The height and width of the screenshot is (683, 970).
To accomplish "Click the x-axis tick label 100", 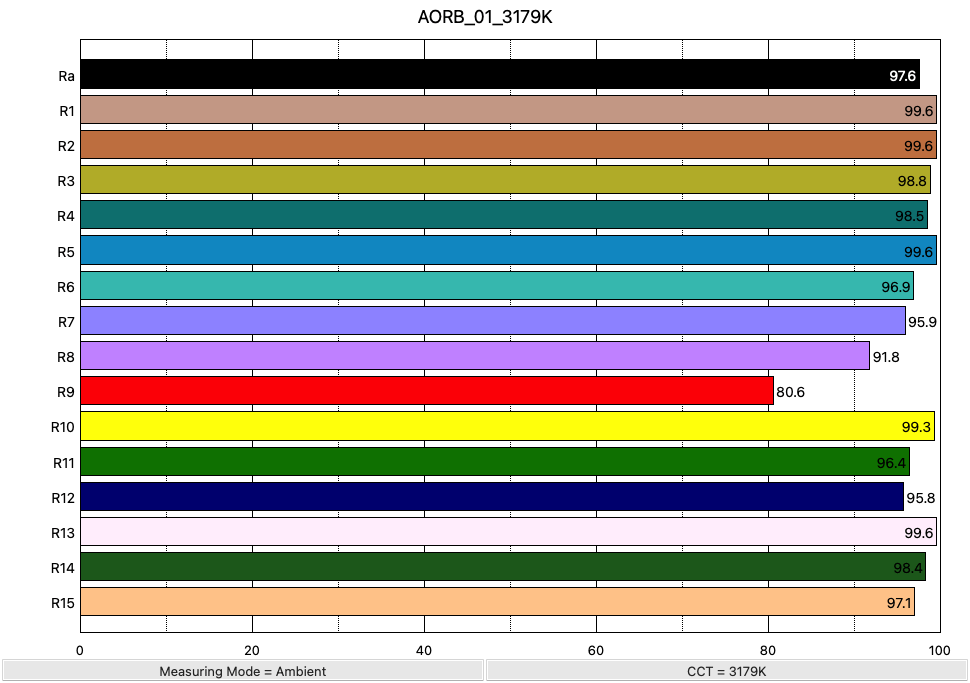I will [x=940, y=650].
